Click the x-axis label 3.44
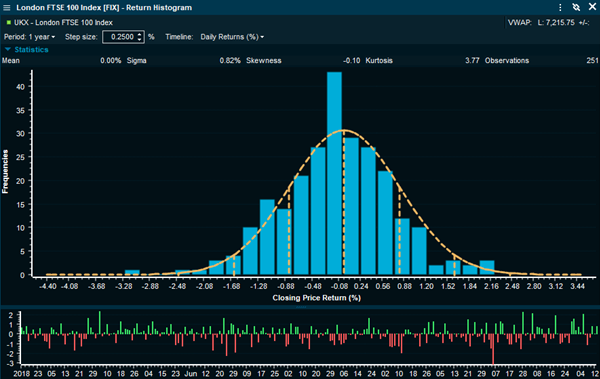This screenshot has width=600, height=379. coord(577,286)
